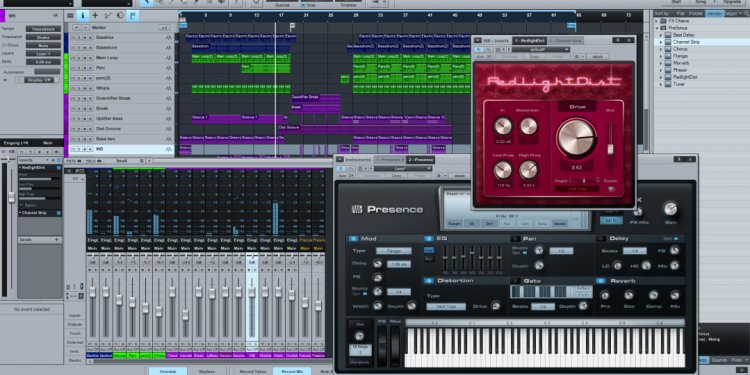750x375 pixels.
Task: Click the Record Mix button
Action: click(292, 371)
